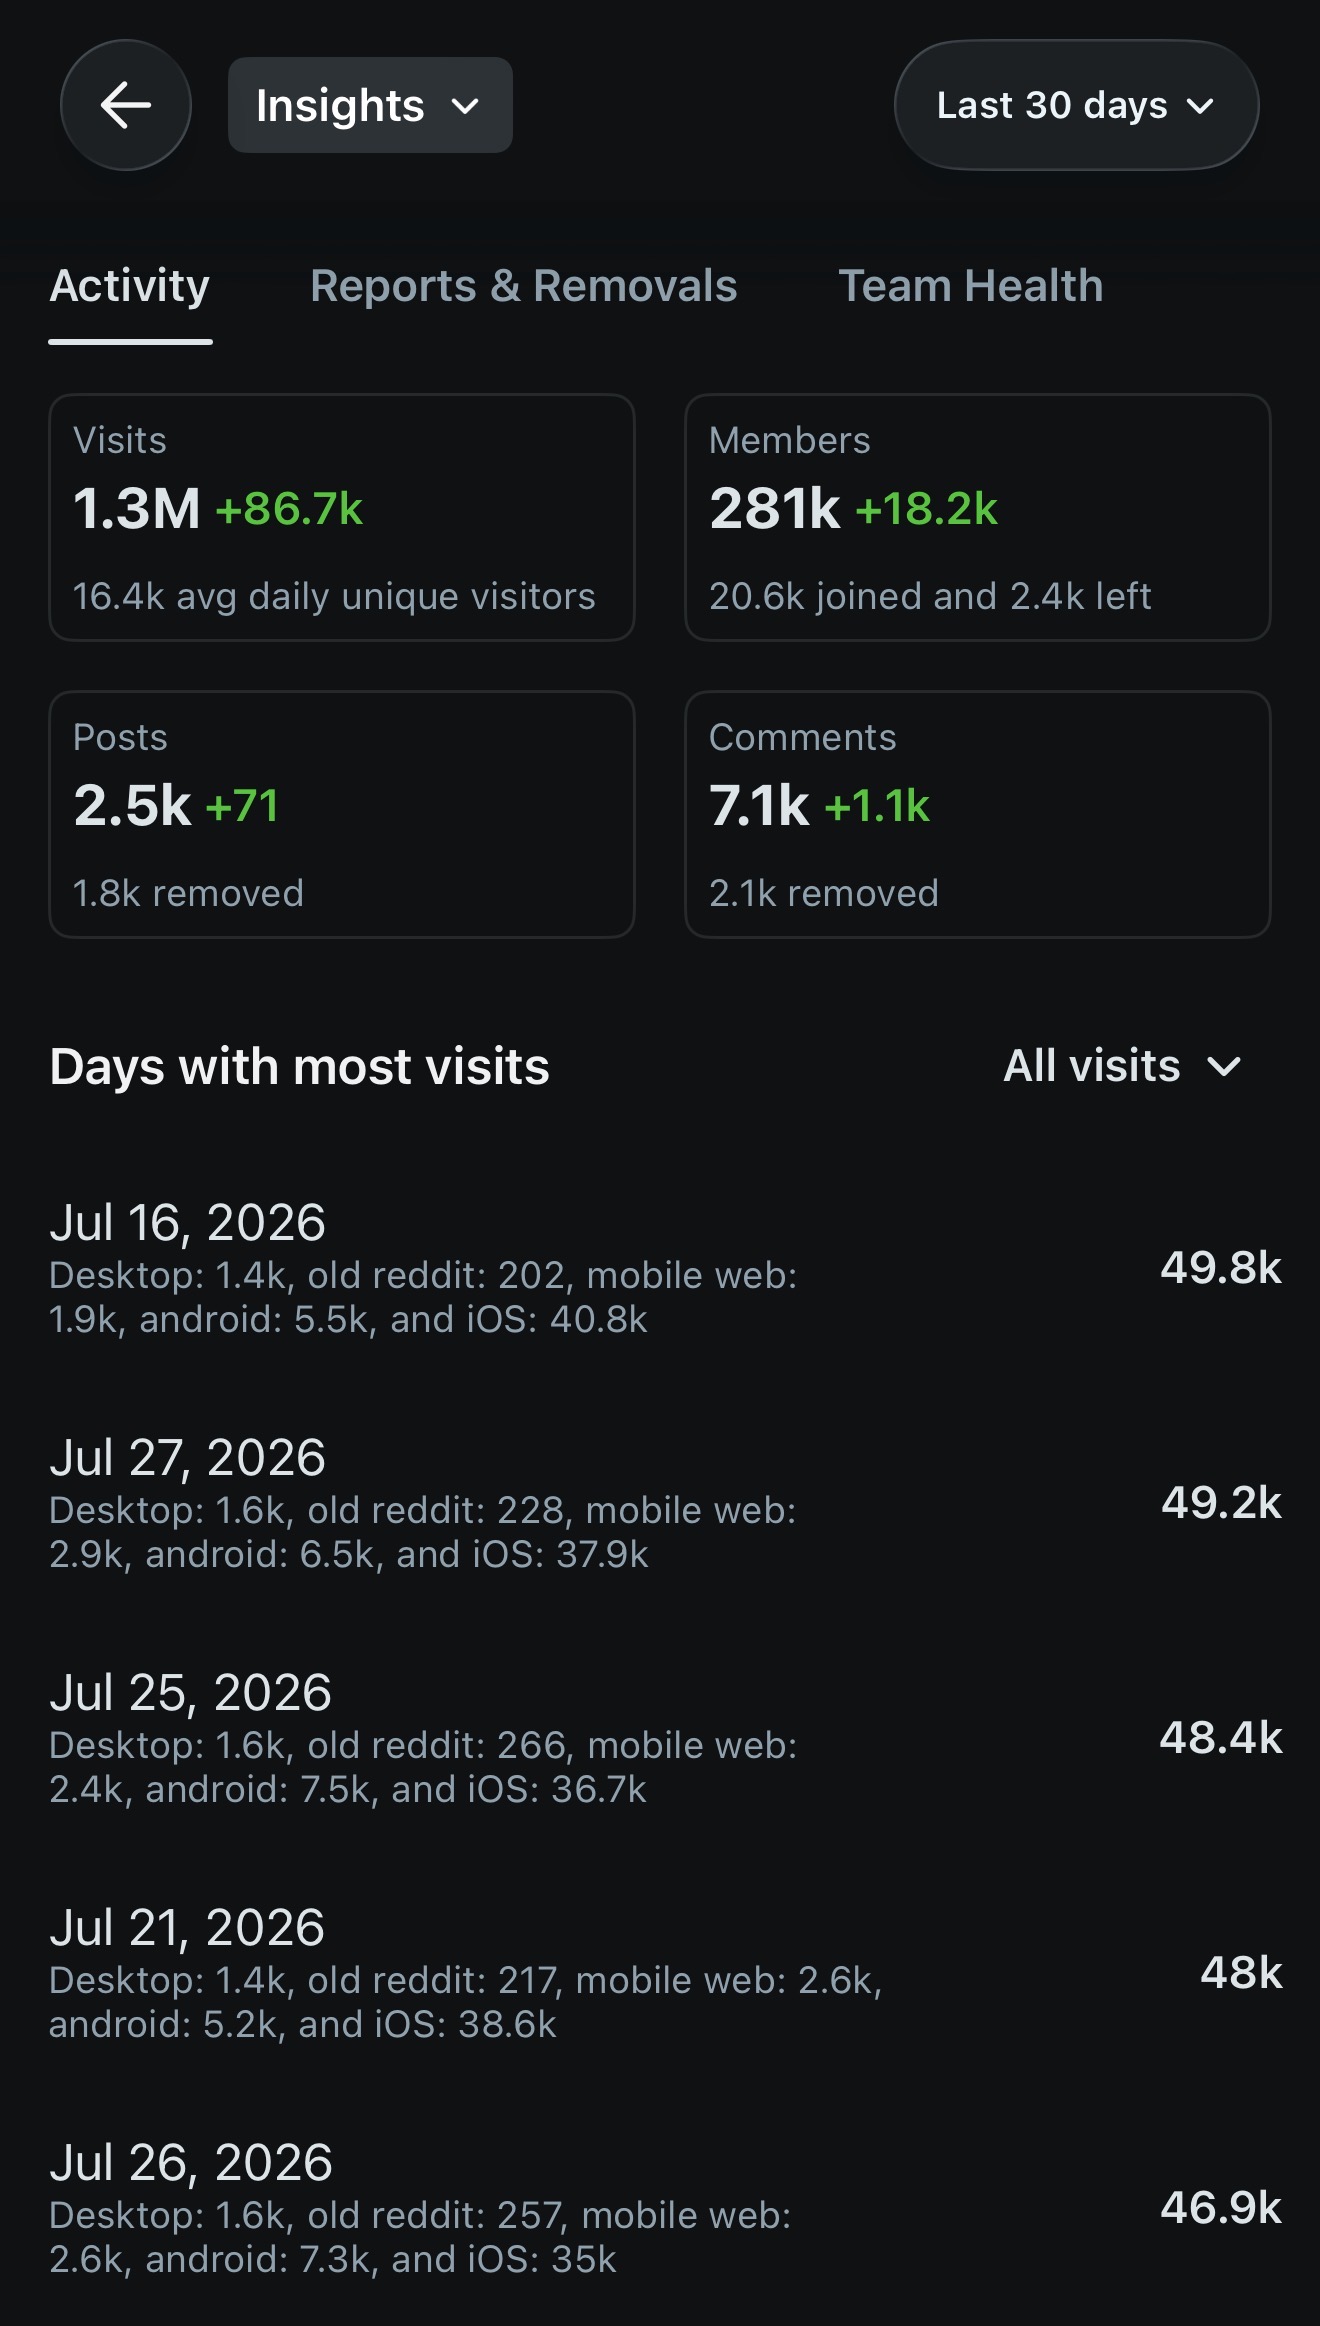Switch to the Team Health tab
The height and width of the screenshot is (2326, 1320).
[x=970, y=286]
